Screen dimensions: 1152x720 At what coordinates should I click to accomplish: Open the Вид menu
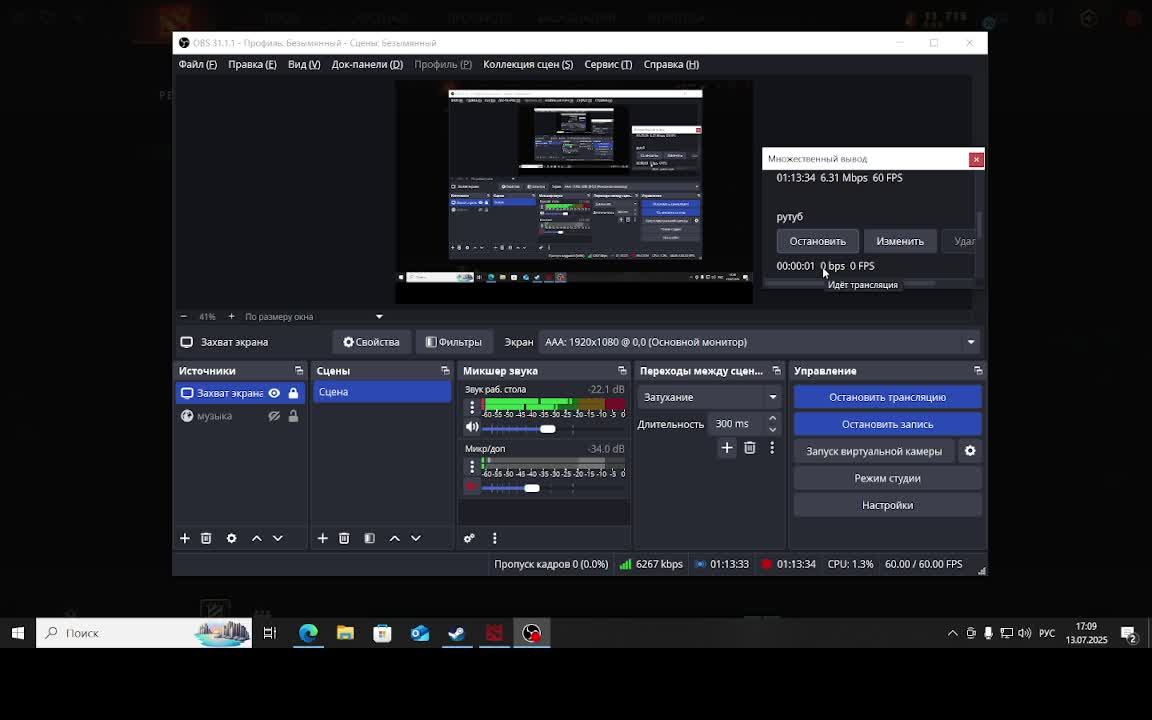point(304,65)
